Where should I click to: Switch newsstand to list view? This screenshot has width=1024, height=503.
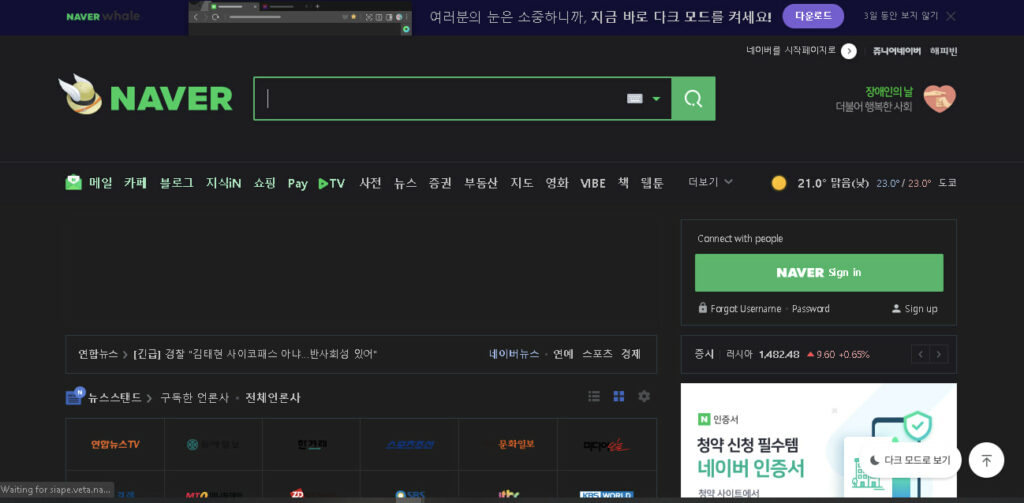click(594, 396)
